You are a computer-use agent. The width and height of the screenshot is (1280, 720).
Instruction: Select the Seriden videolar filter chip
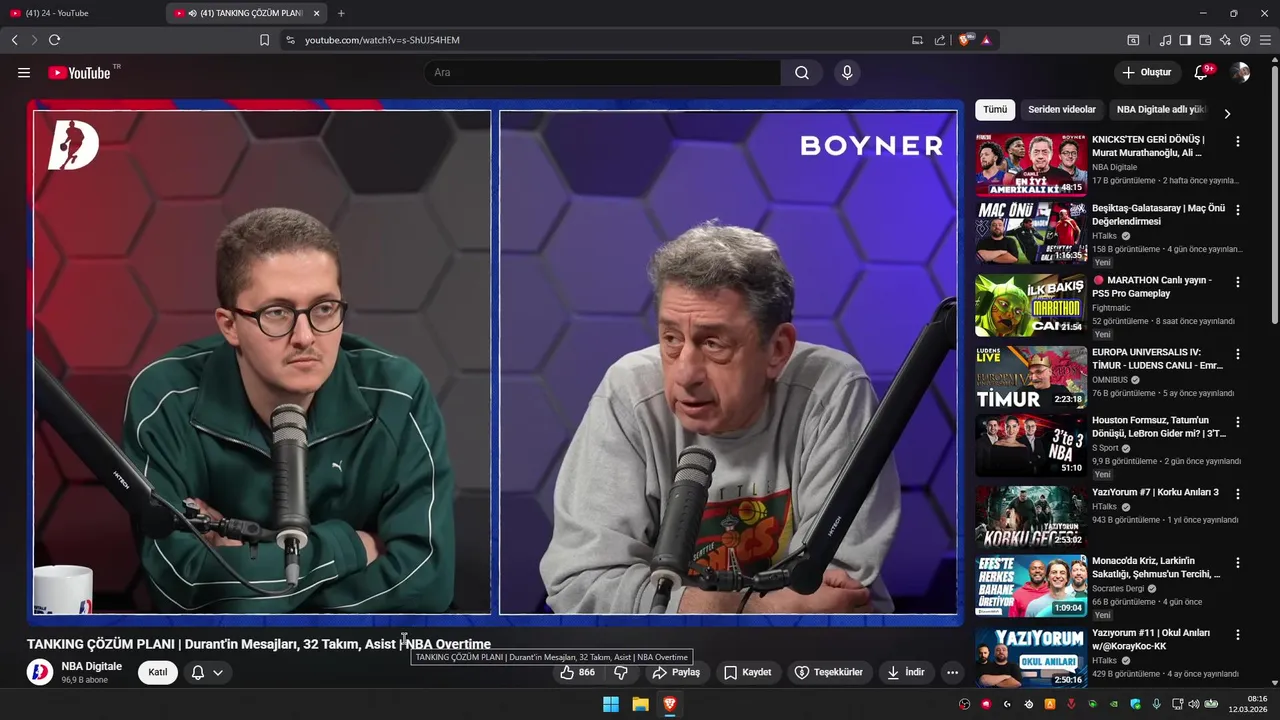point(1062,110)
